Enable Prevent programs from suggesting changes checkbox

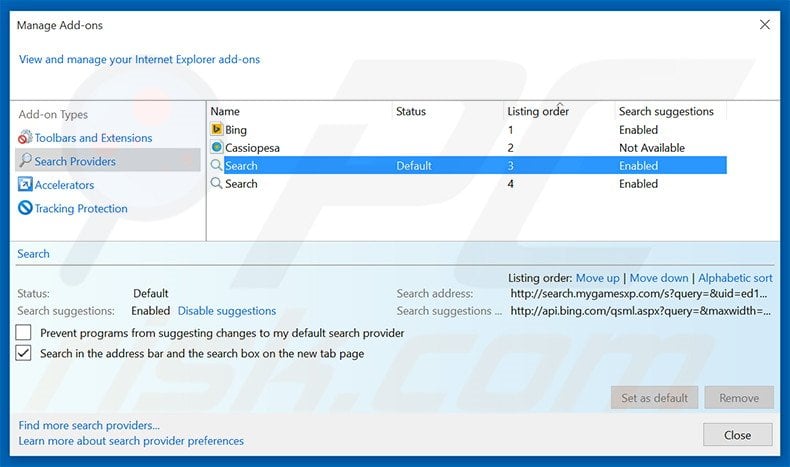point(23,332)
